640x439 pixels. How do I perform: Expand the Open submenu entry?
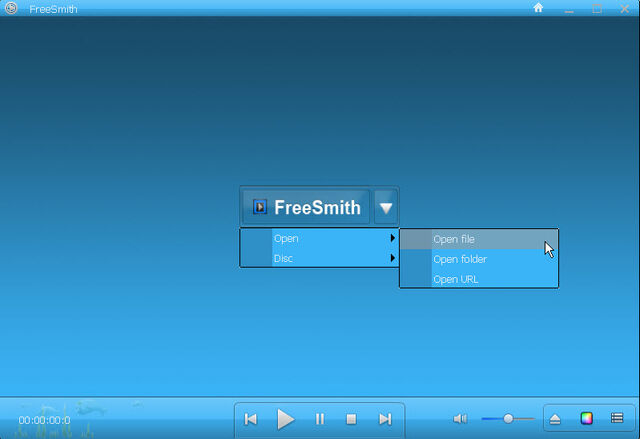(319, 238)
